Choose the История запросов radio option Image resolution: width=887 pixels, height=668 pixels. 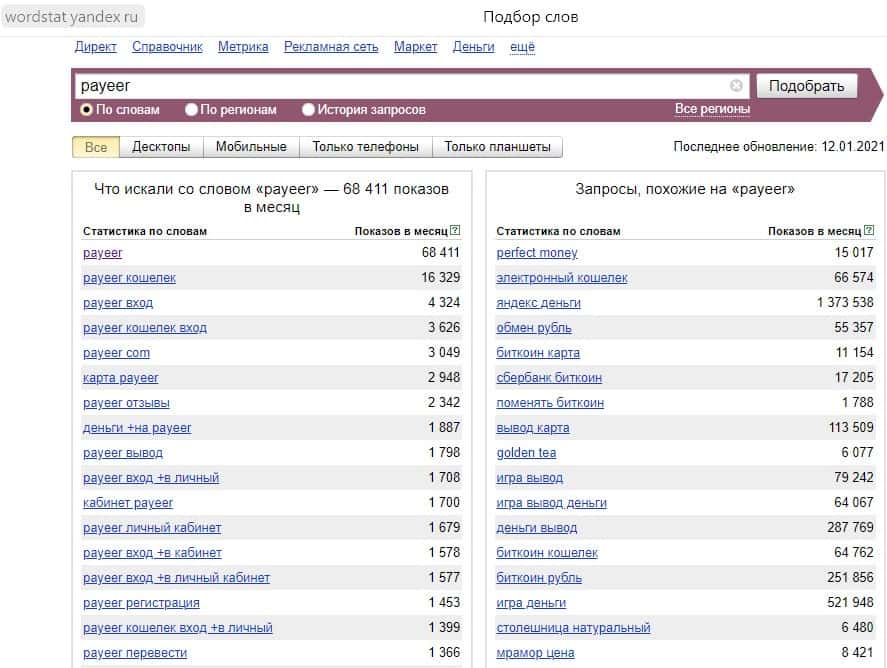point(308,110)
